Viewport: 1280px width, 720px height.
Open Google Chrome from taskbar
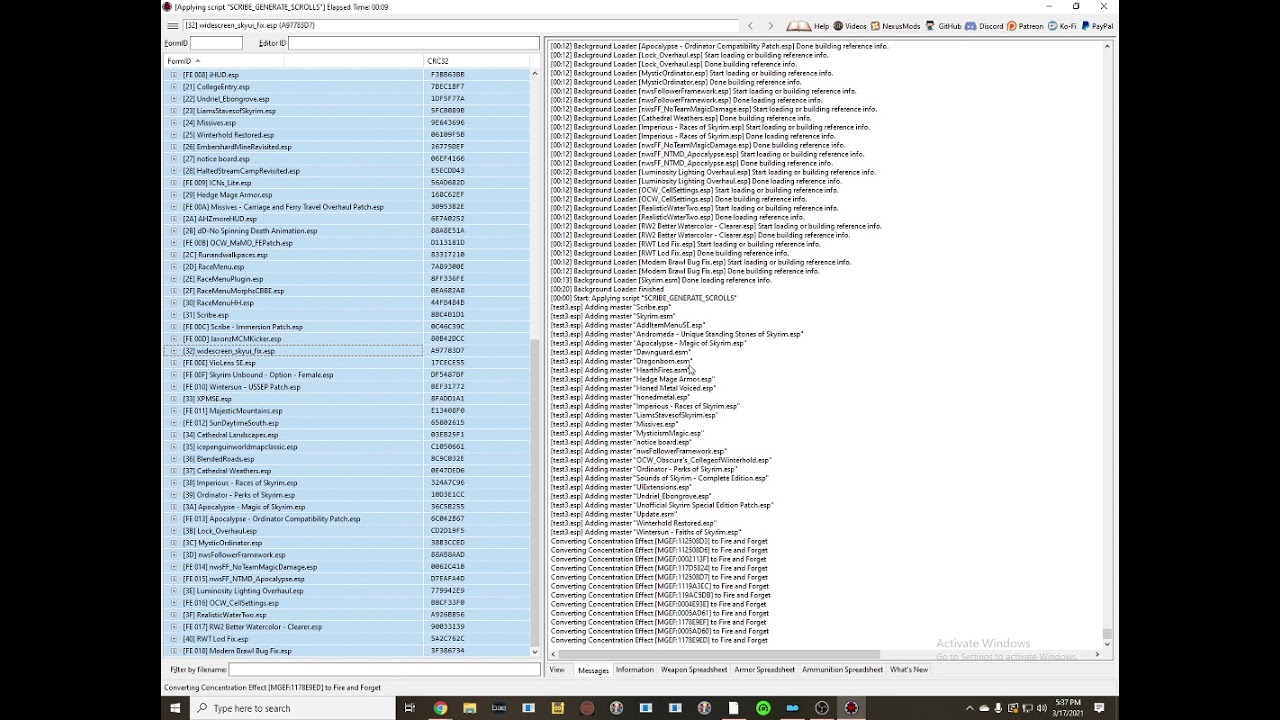pos(440,708)
